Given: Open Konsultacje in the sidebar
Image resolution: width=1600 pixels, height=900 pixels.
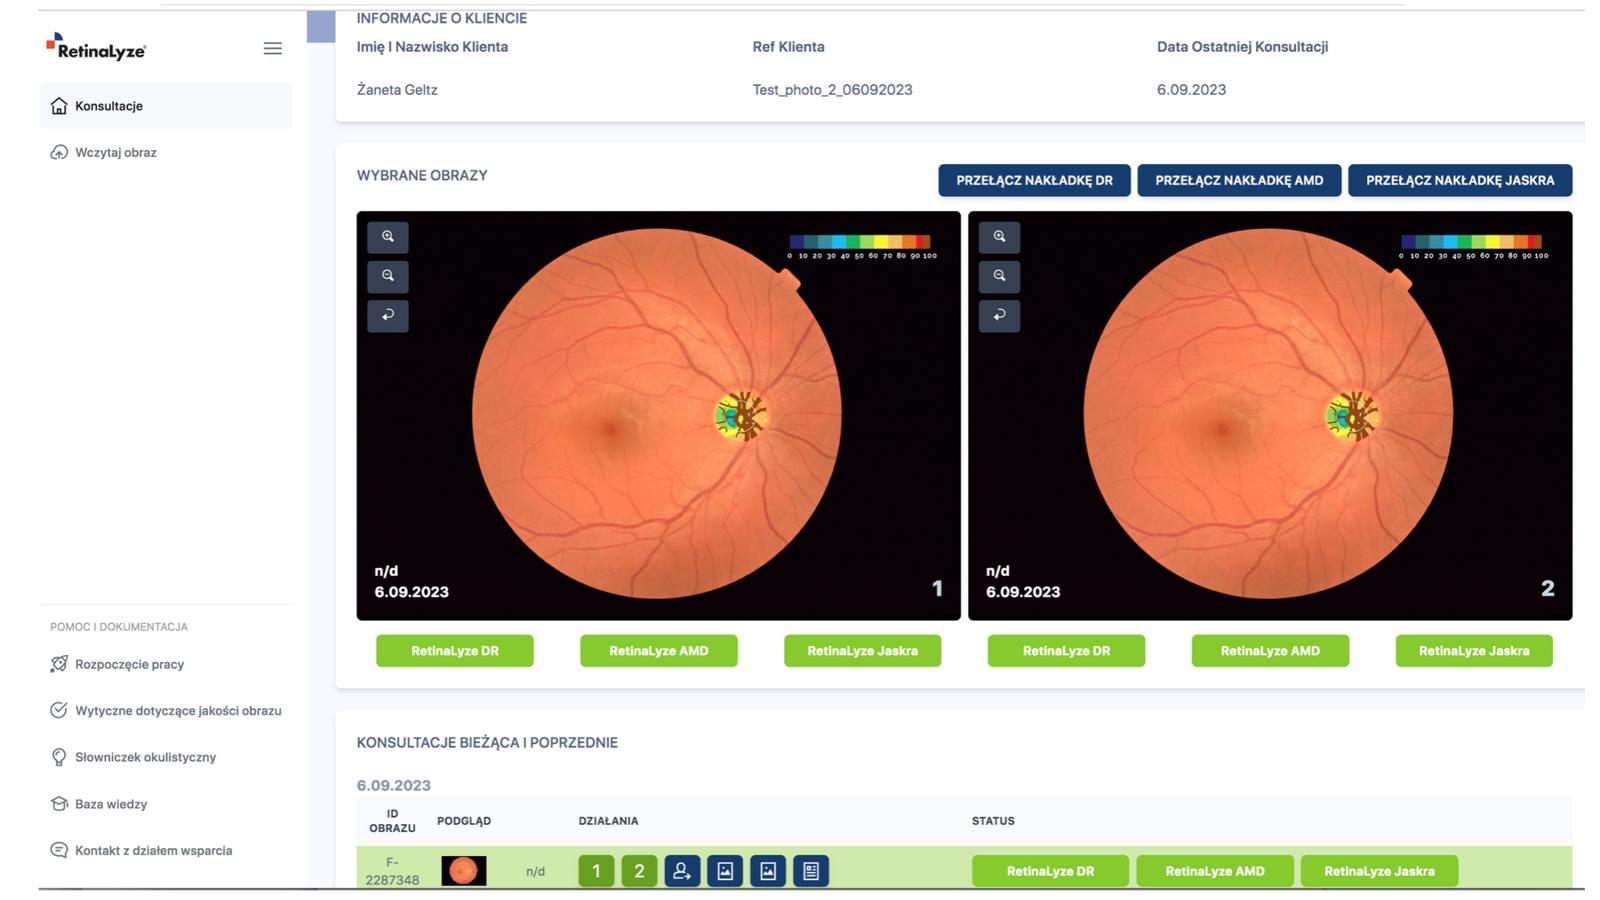Looking at the screenshot, I should pos(109,106).
